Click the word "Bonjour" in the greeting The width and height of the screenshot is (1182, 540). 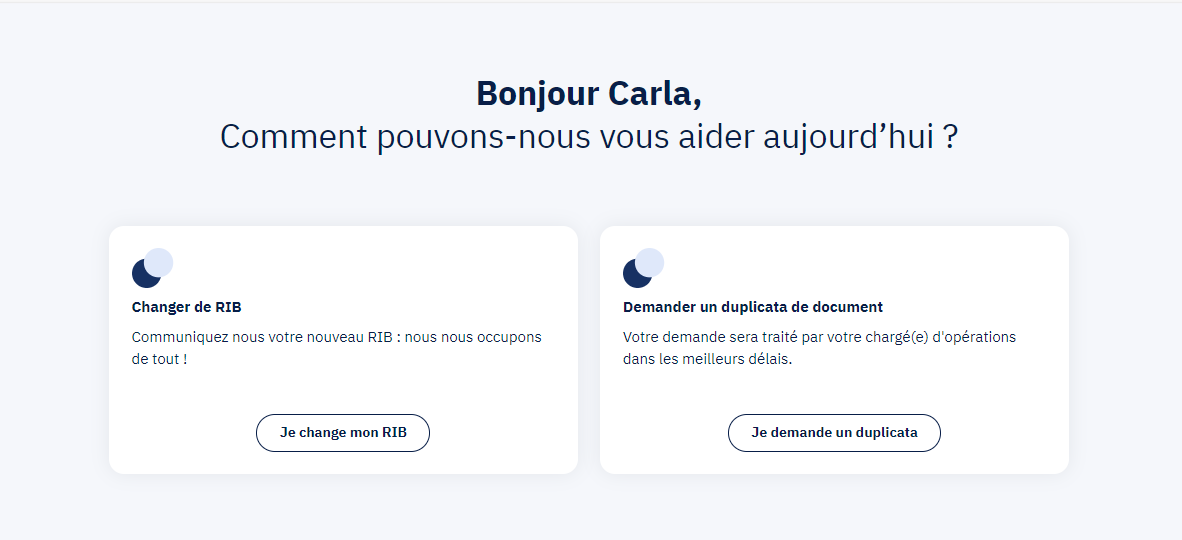(x=538, y=93)
